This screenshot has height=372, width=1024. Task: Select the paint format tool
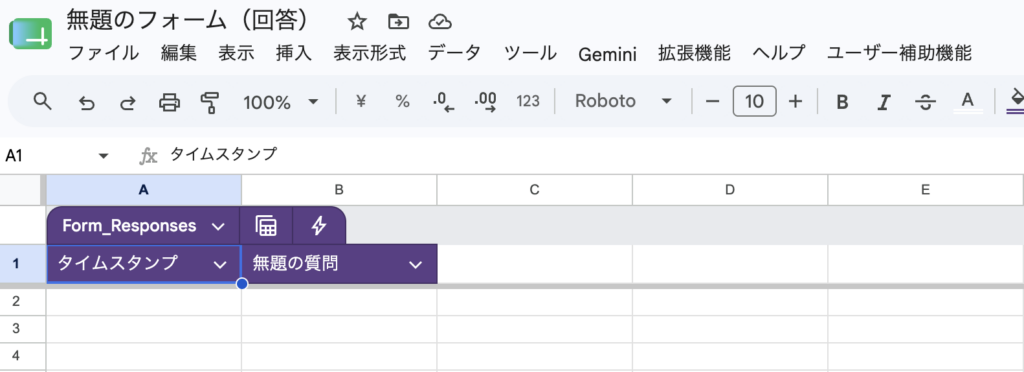pyautogui.click(x=210, y=102)
